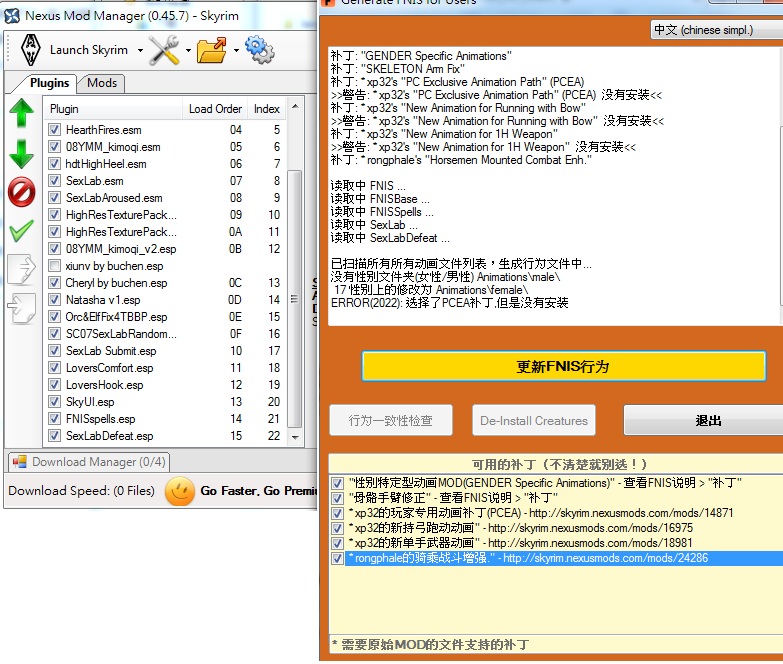Toggle SexLab.esm checkbox
Screen dimensions: 783x664
click(54, 181)
